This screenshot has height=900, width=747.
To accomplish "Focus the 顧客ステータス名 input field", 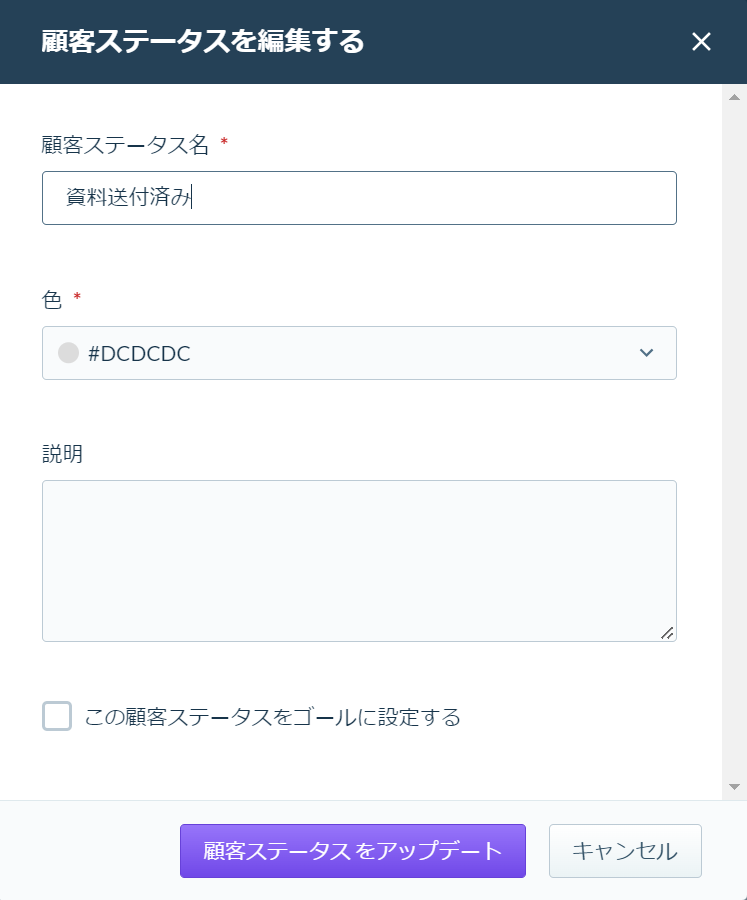I will click(359, 198).
